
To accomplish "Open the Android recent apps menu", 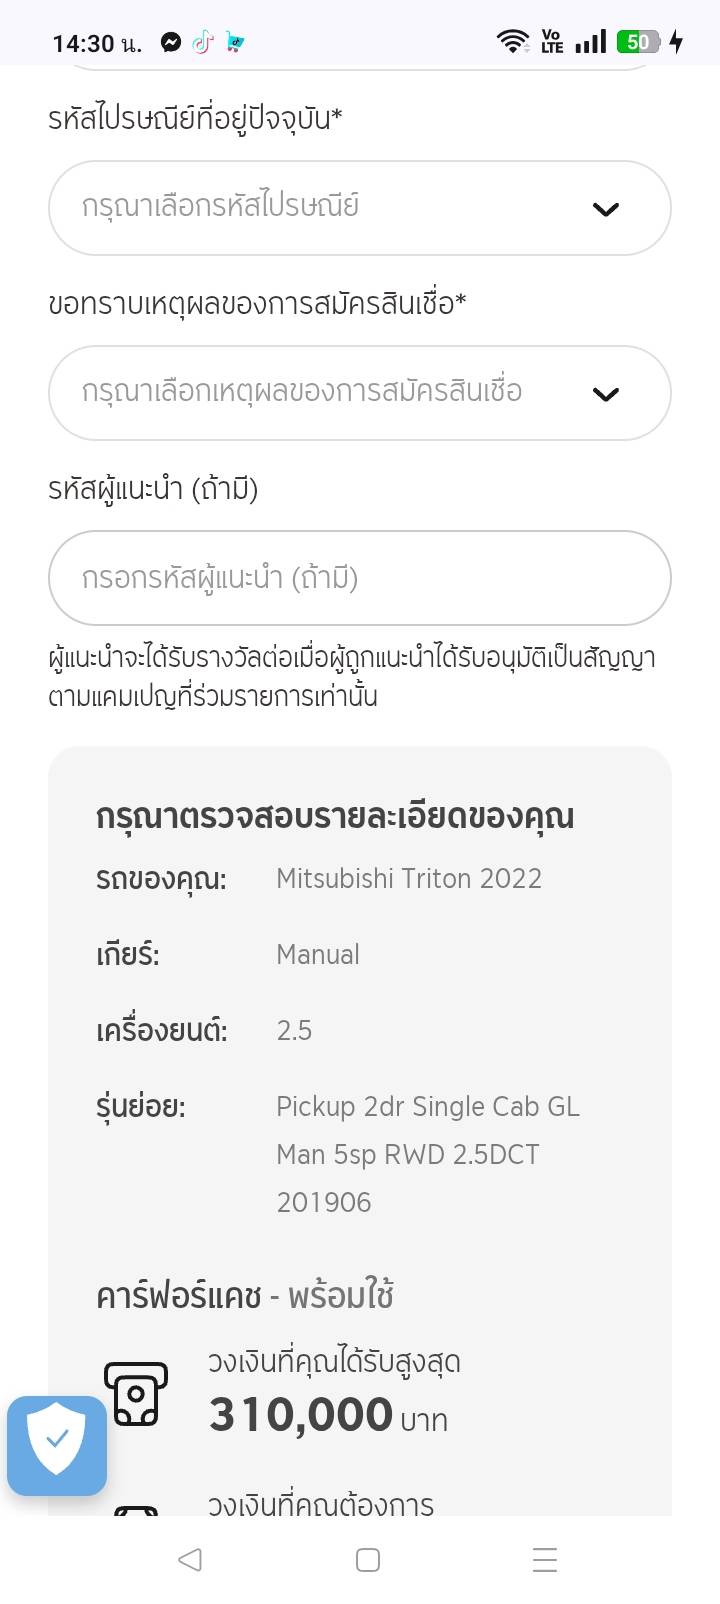I will pos(544,1559).
